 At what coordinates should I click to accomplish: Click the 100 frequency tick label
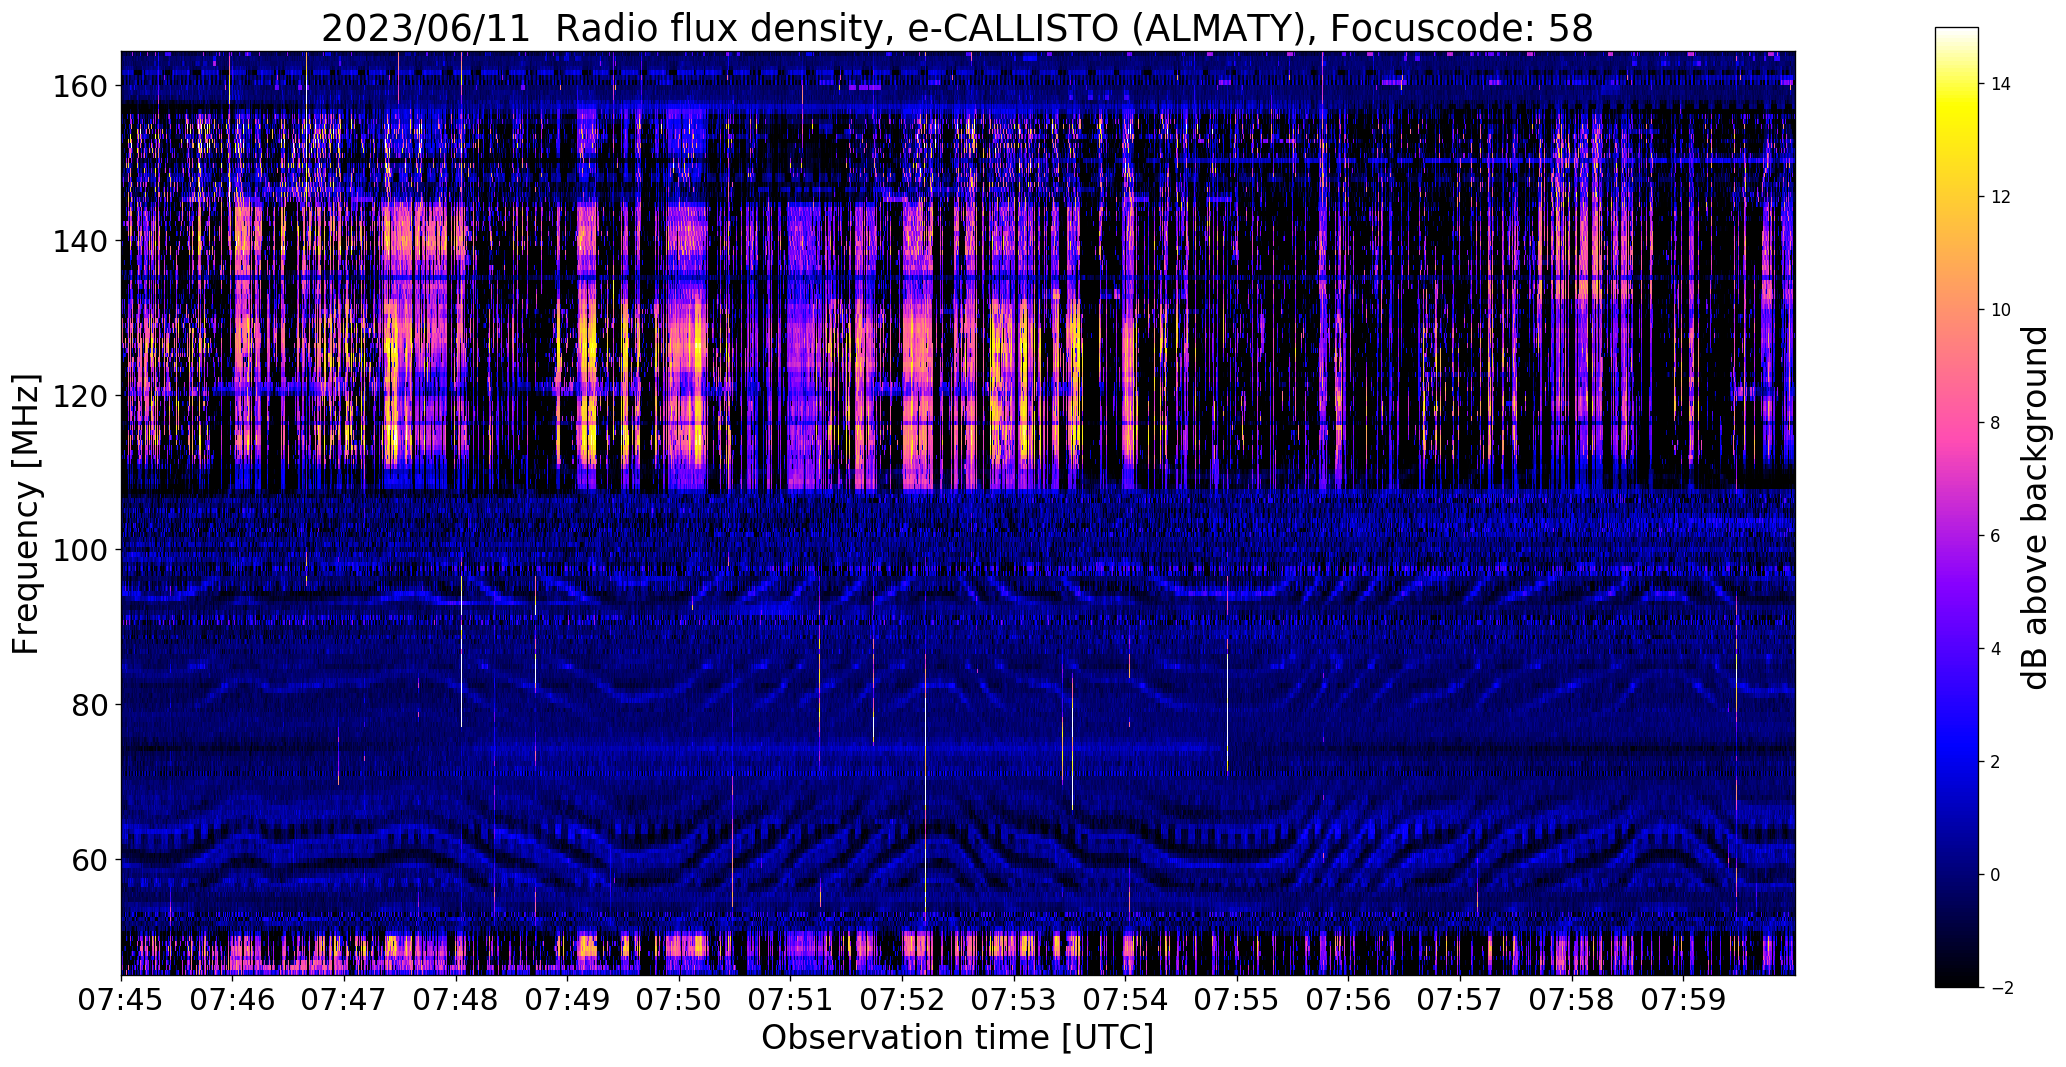pos(80,550)
